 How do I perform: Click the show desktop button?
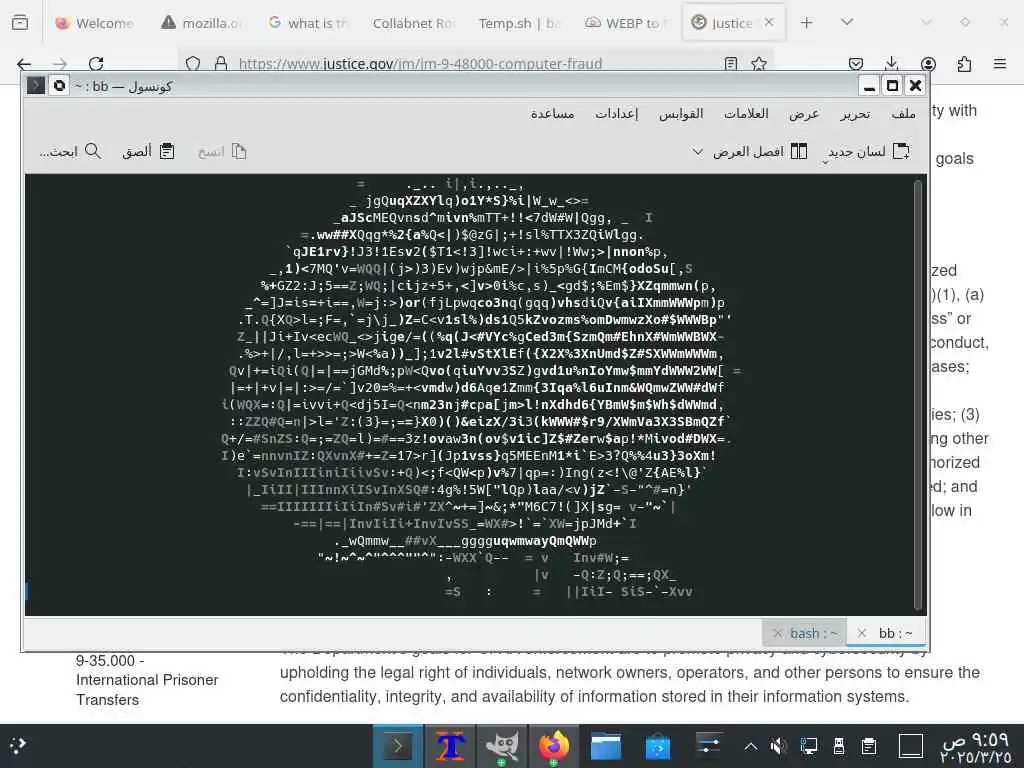click(911, 746)
